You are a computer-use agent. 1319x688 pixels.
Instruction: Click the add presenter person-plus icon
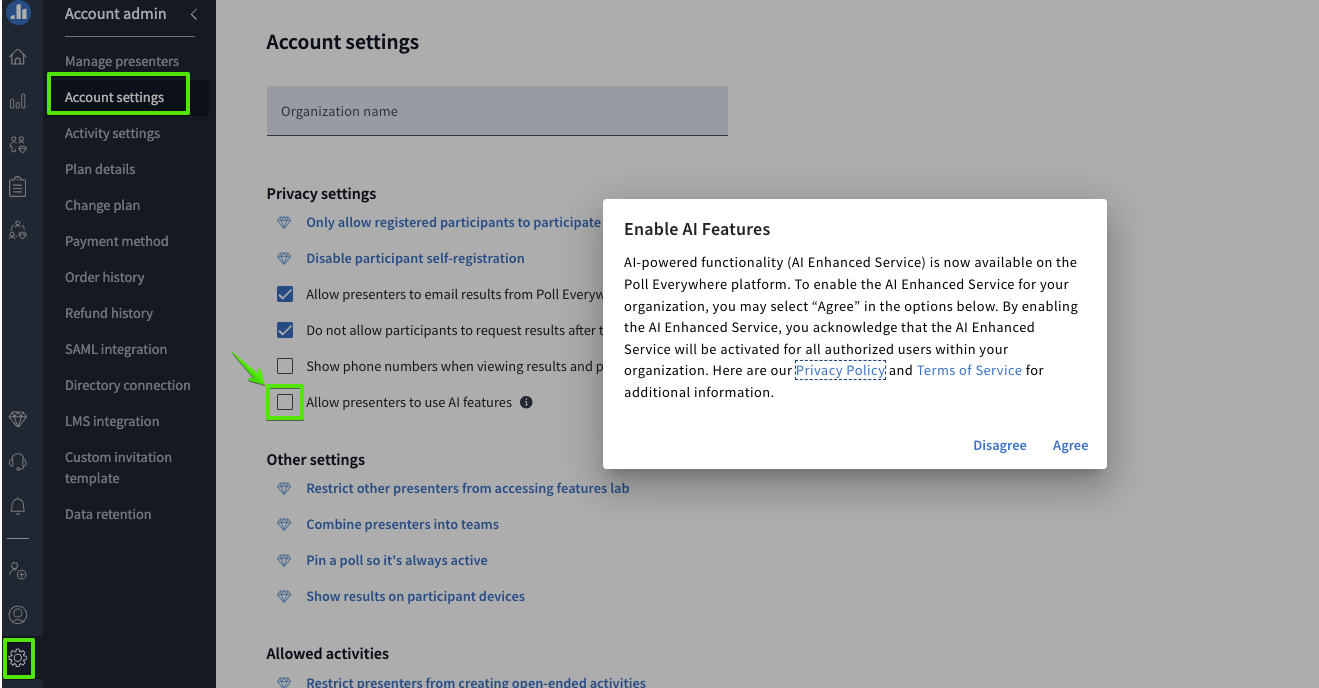(x=18, y=571)
